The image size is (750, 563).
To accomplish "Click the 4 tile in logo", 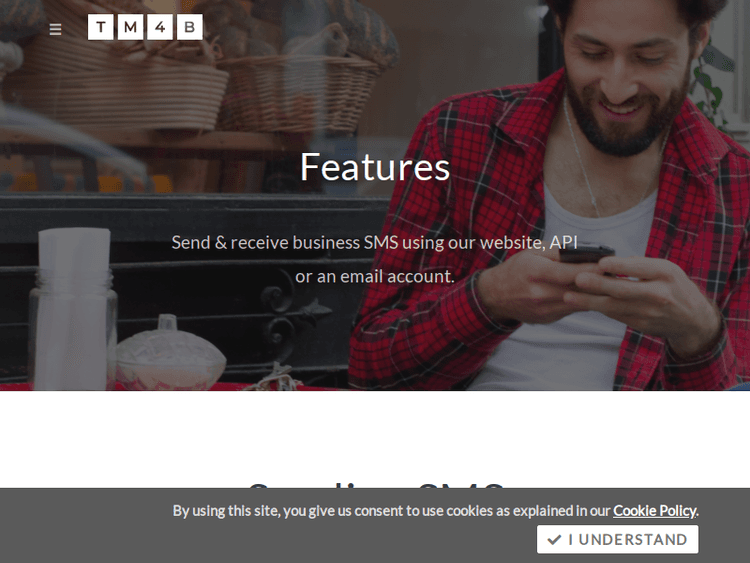I will click(160, 27).
